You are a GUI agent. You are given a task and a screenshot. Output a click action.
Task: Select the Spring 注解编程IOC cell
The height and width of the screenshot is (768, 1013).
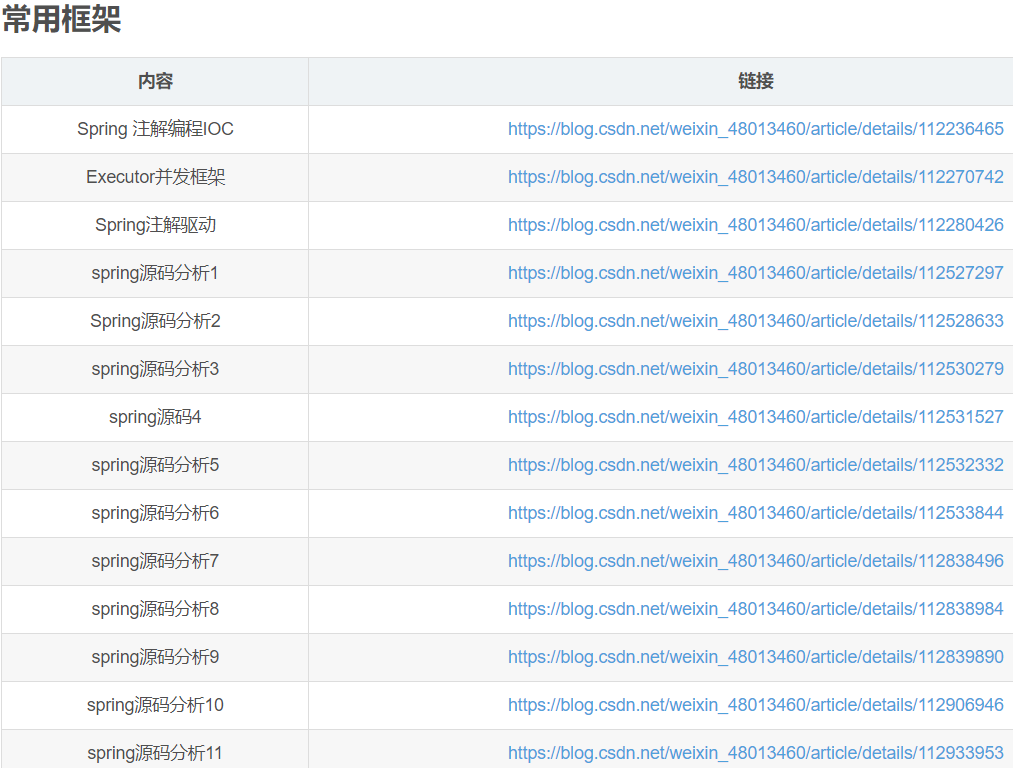(155, 129)
